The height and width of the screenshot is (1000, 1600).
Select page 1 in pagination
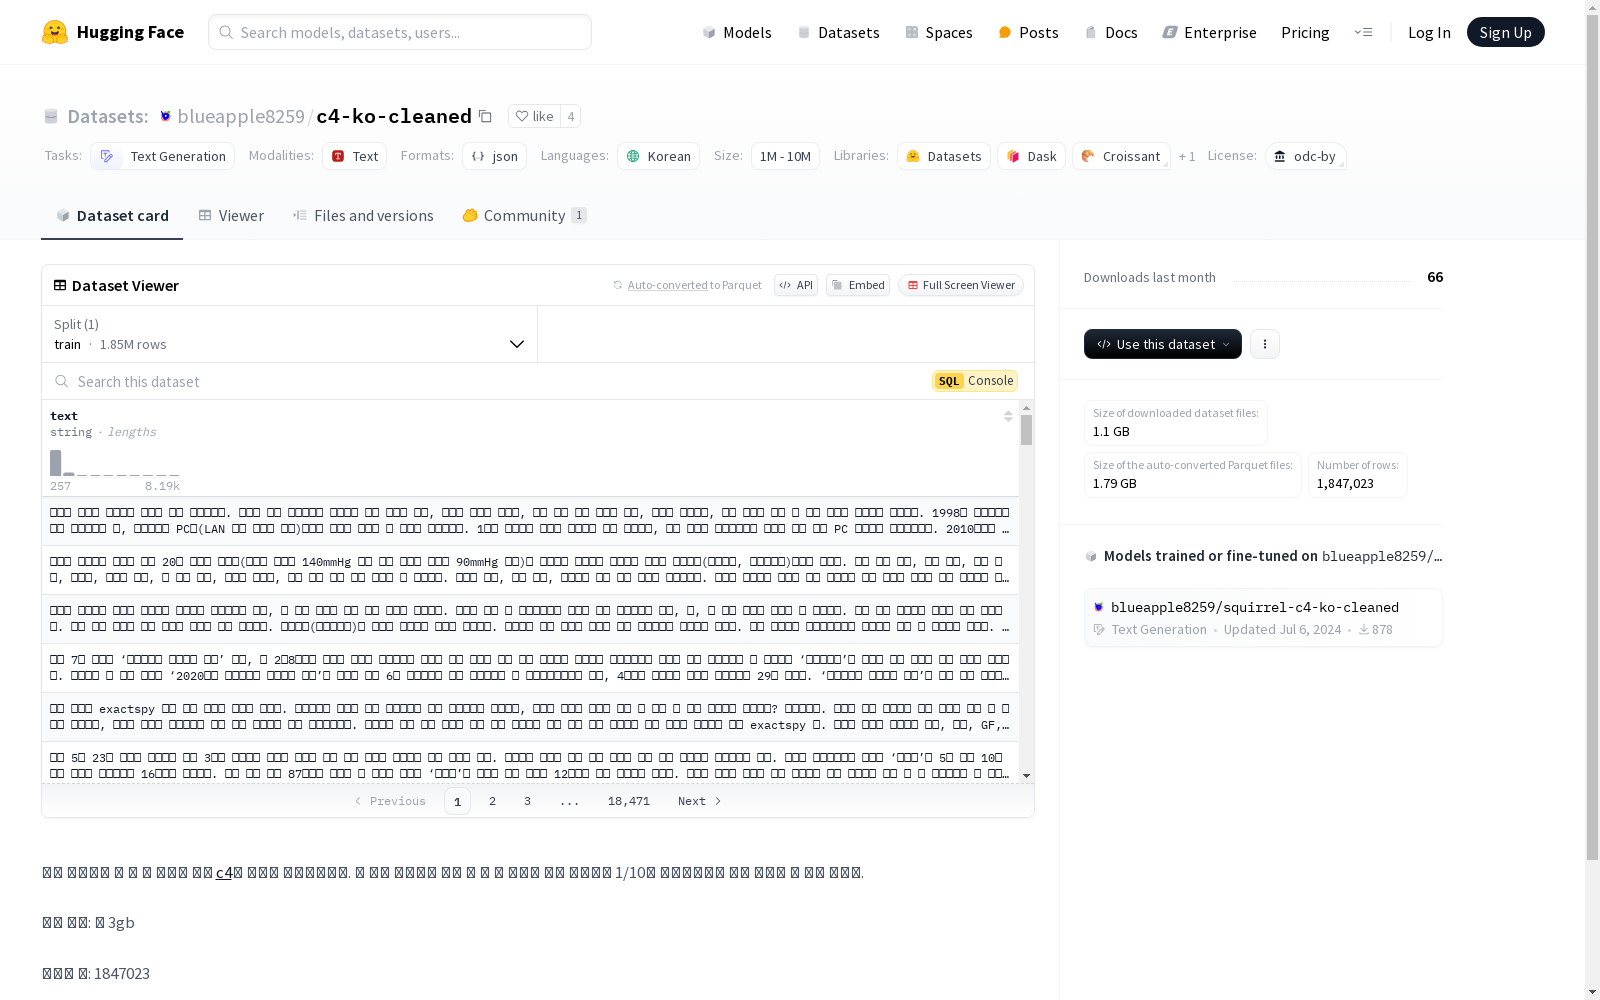(457, 801)
